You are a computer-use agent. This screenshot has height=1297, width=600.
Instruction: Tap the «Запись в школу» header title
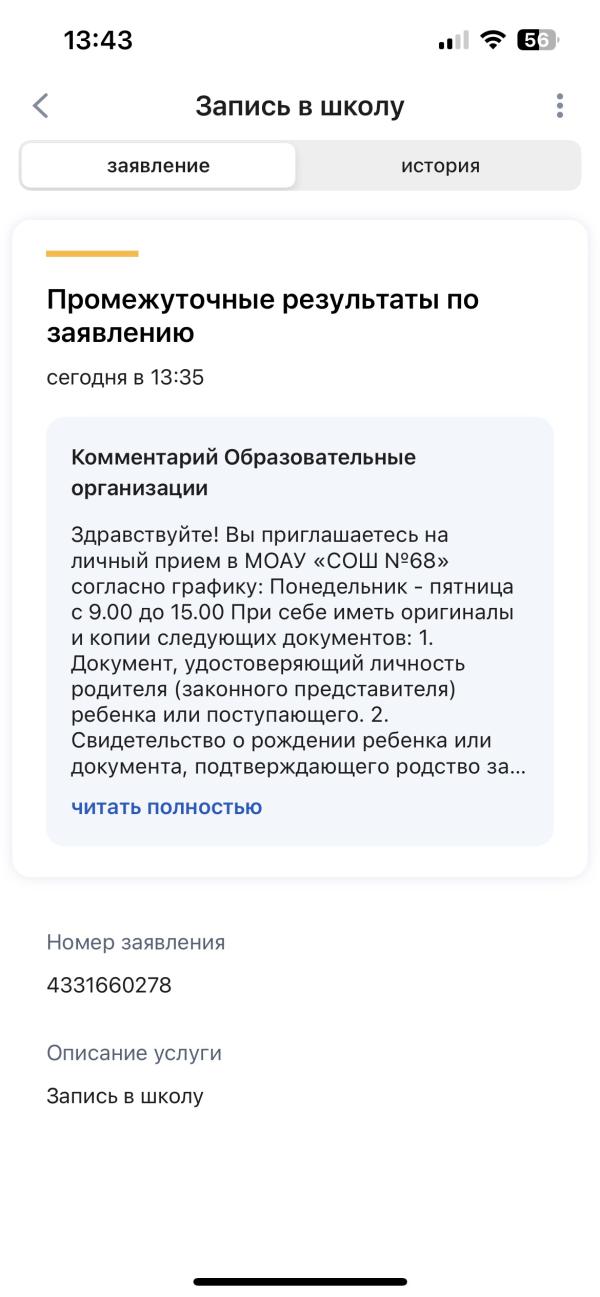(300, 106)
